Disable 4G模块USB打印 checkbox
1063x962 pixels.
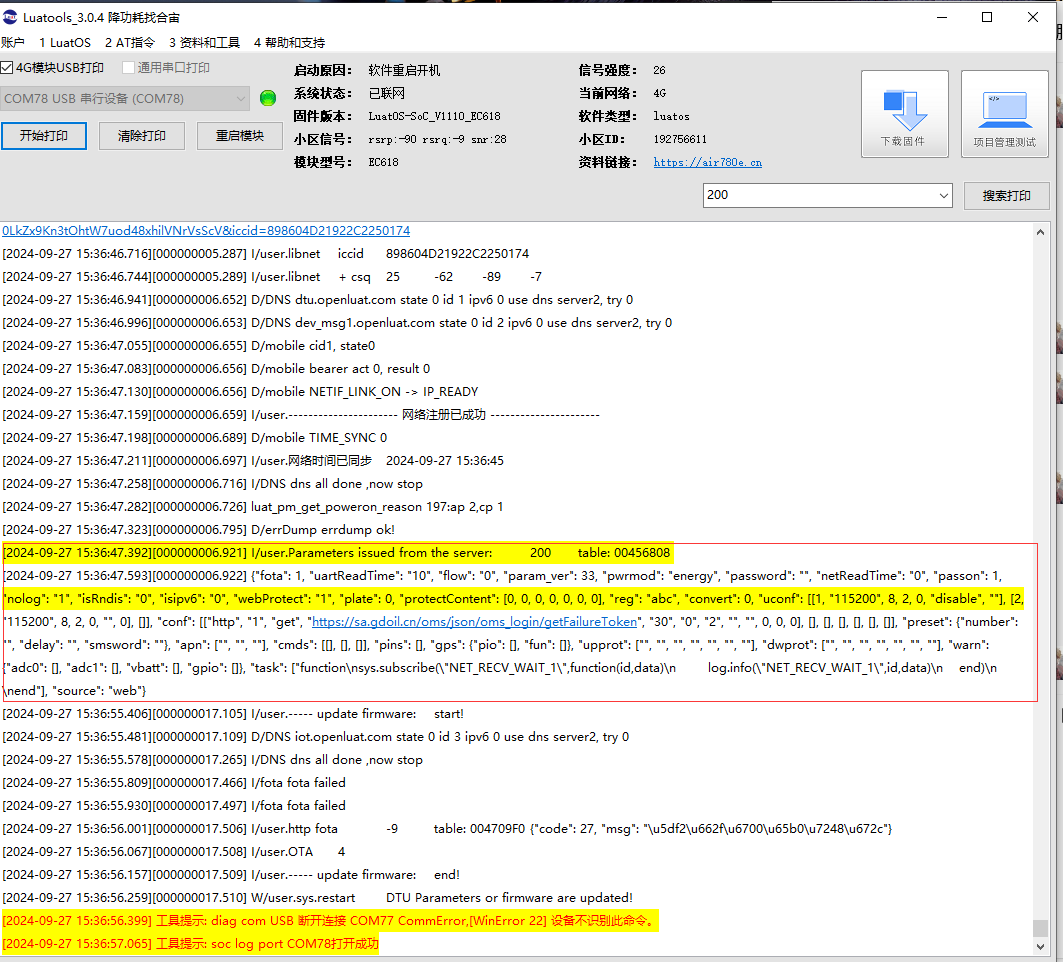[x=7, y=67]
